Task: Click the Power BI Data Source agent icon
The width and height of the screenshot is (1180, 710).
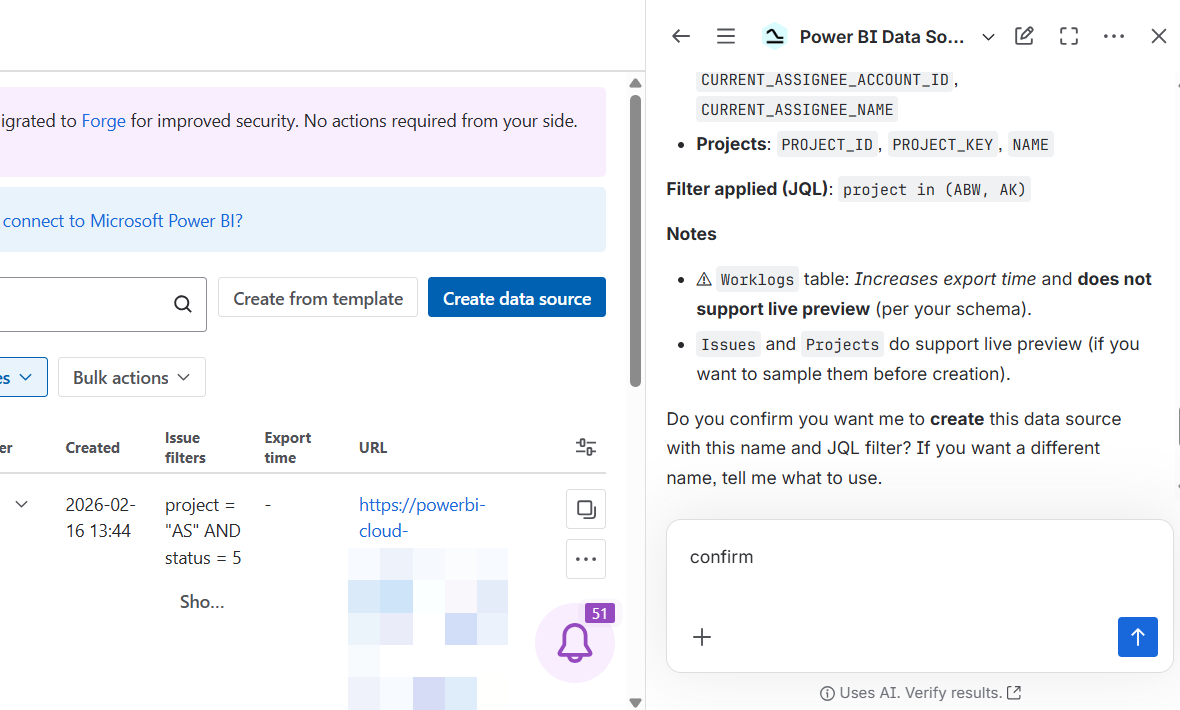Action: (x=774, y=36)
